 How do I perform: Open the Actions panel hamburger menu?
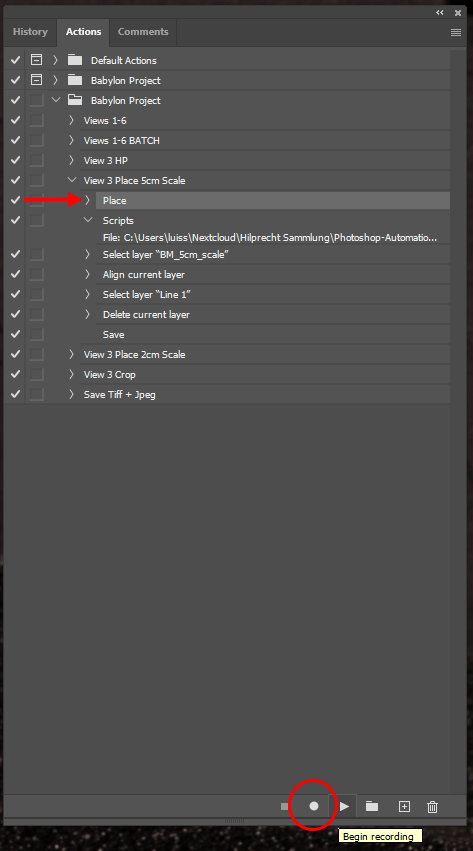coord(456,33)
